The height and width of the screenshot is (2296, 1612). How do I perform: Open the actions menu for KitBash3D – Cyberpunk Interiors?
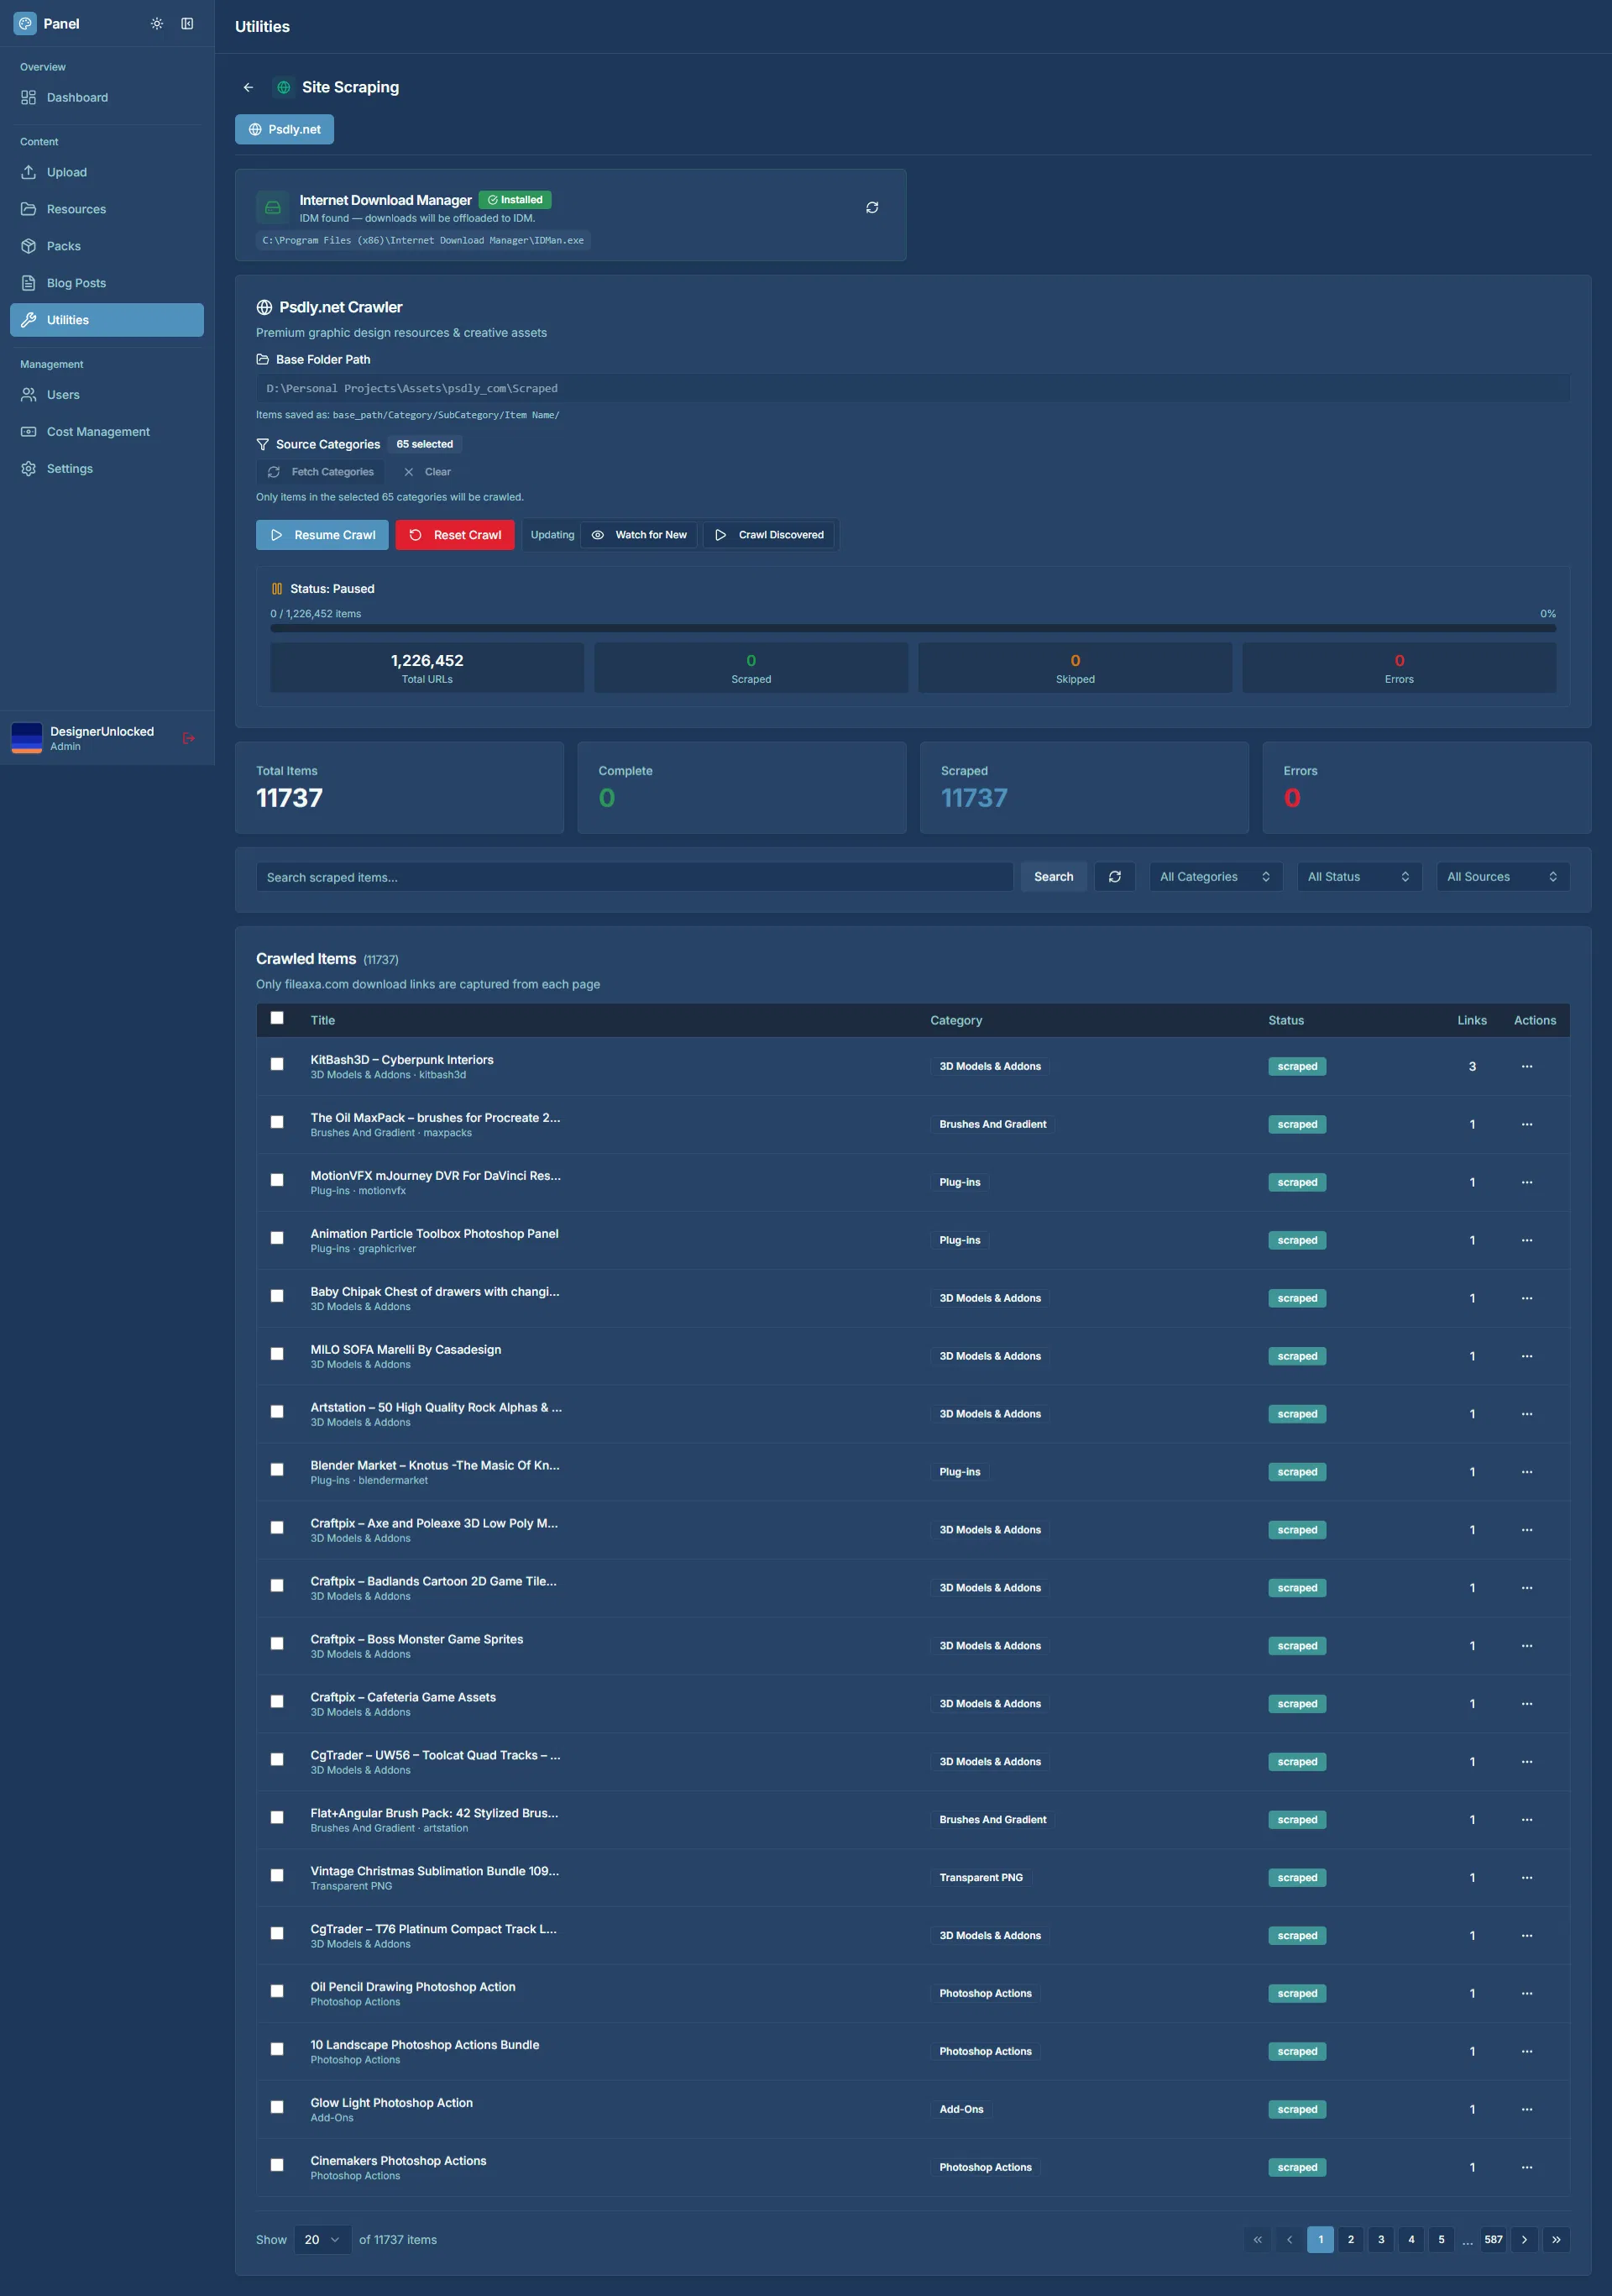point(1527,1066)
